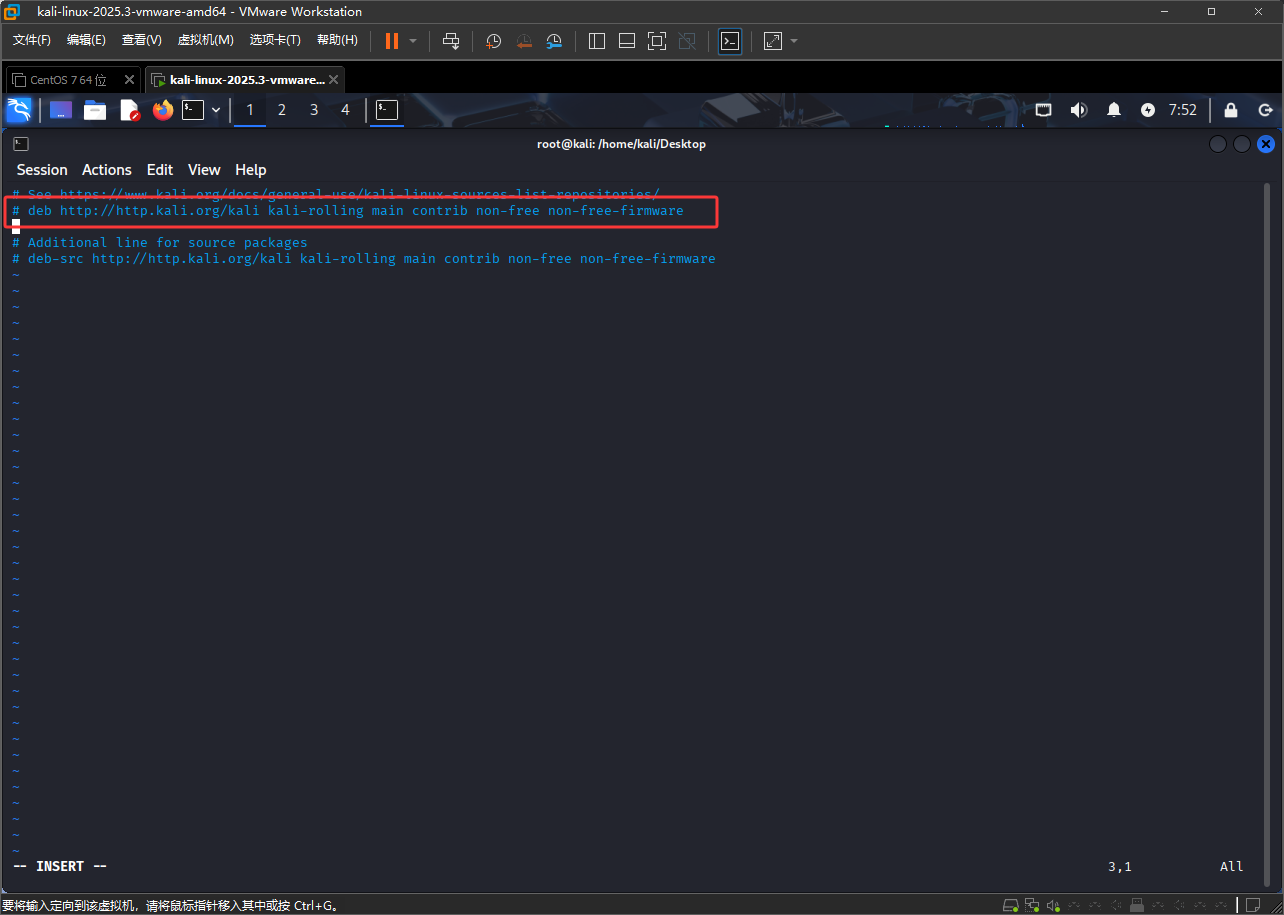Click the VMware sound card status icon
The width and height of the screenshot is (1284, 915).
click(x=1053, y=905)
